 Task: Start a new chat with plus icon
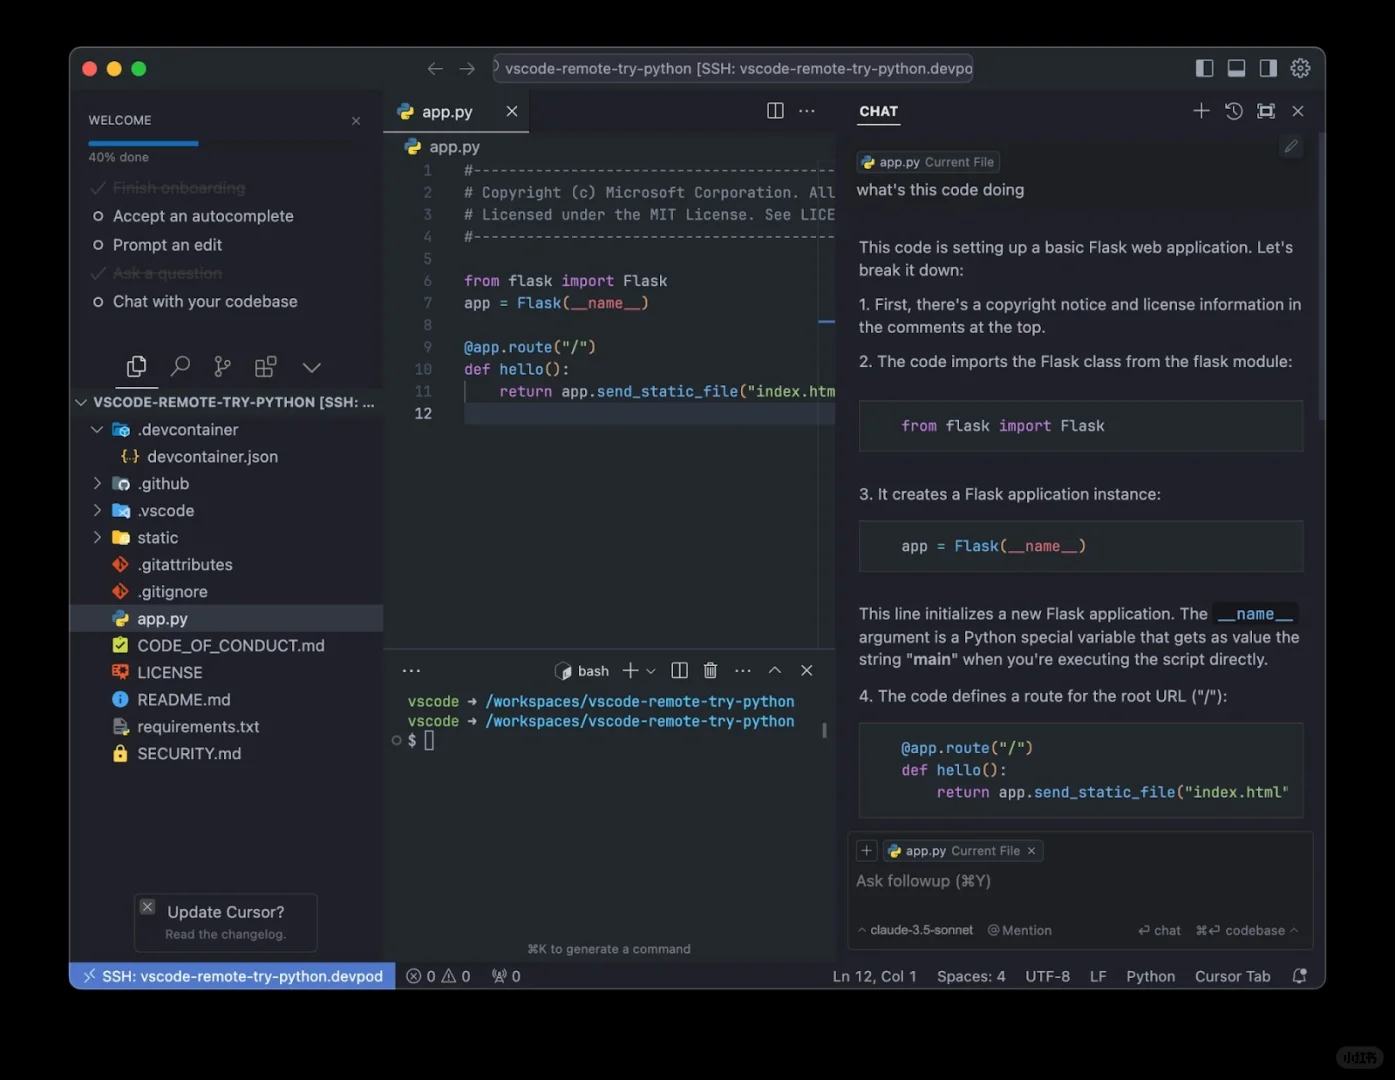(1201, 111)
